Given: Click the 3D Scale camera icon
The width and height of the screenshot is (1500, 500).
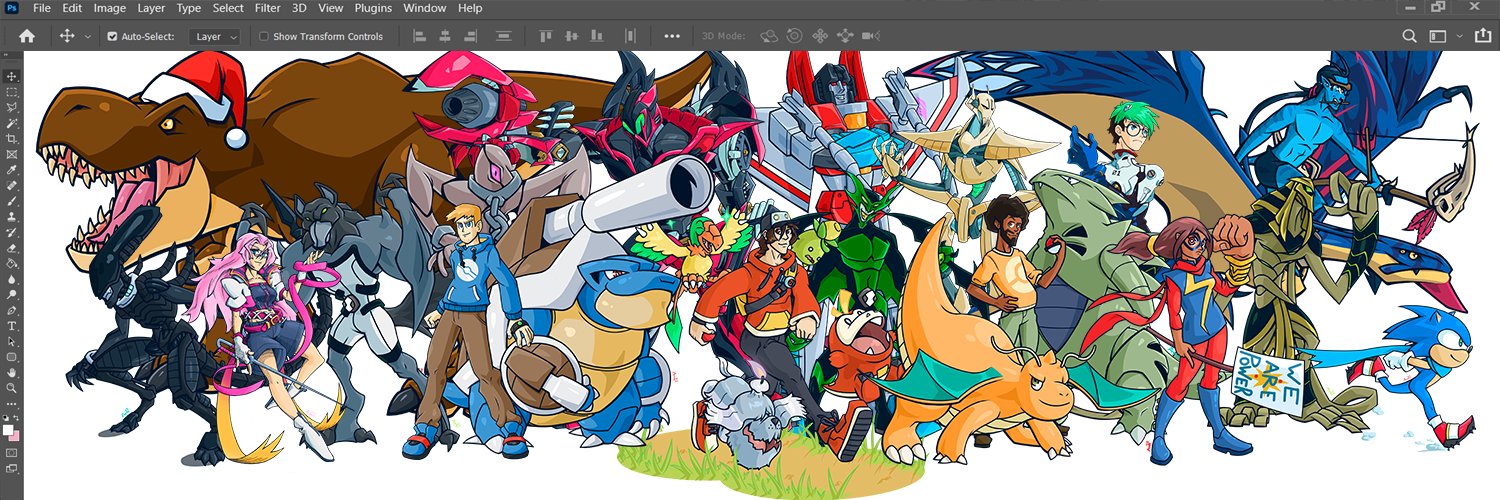Looking at the screenshot, I should (871, 36).
